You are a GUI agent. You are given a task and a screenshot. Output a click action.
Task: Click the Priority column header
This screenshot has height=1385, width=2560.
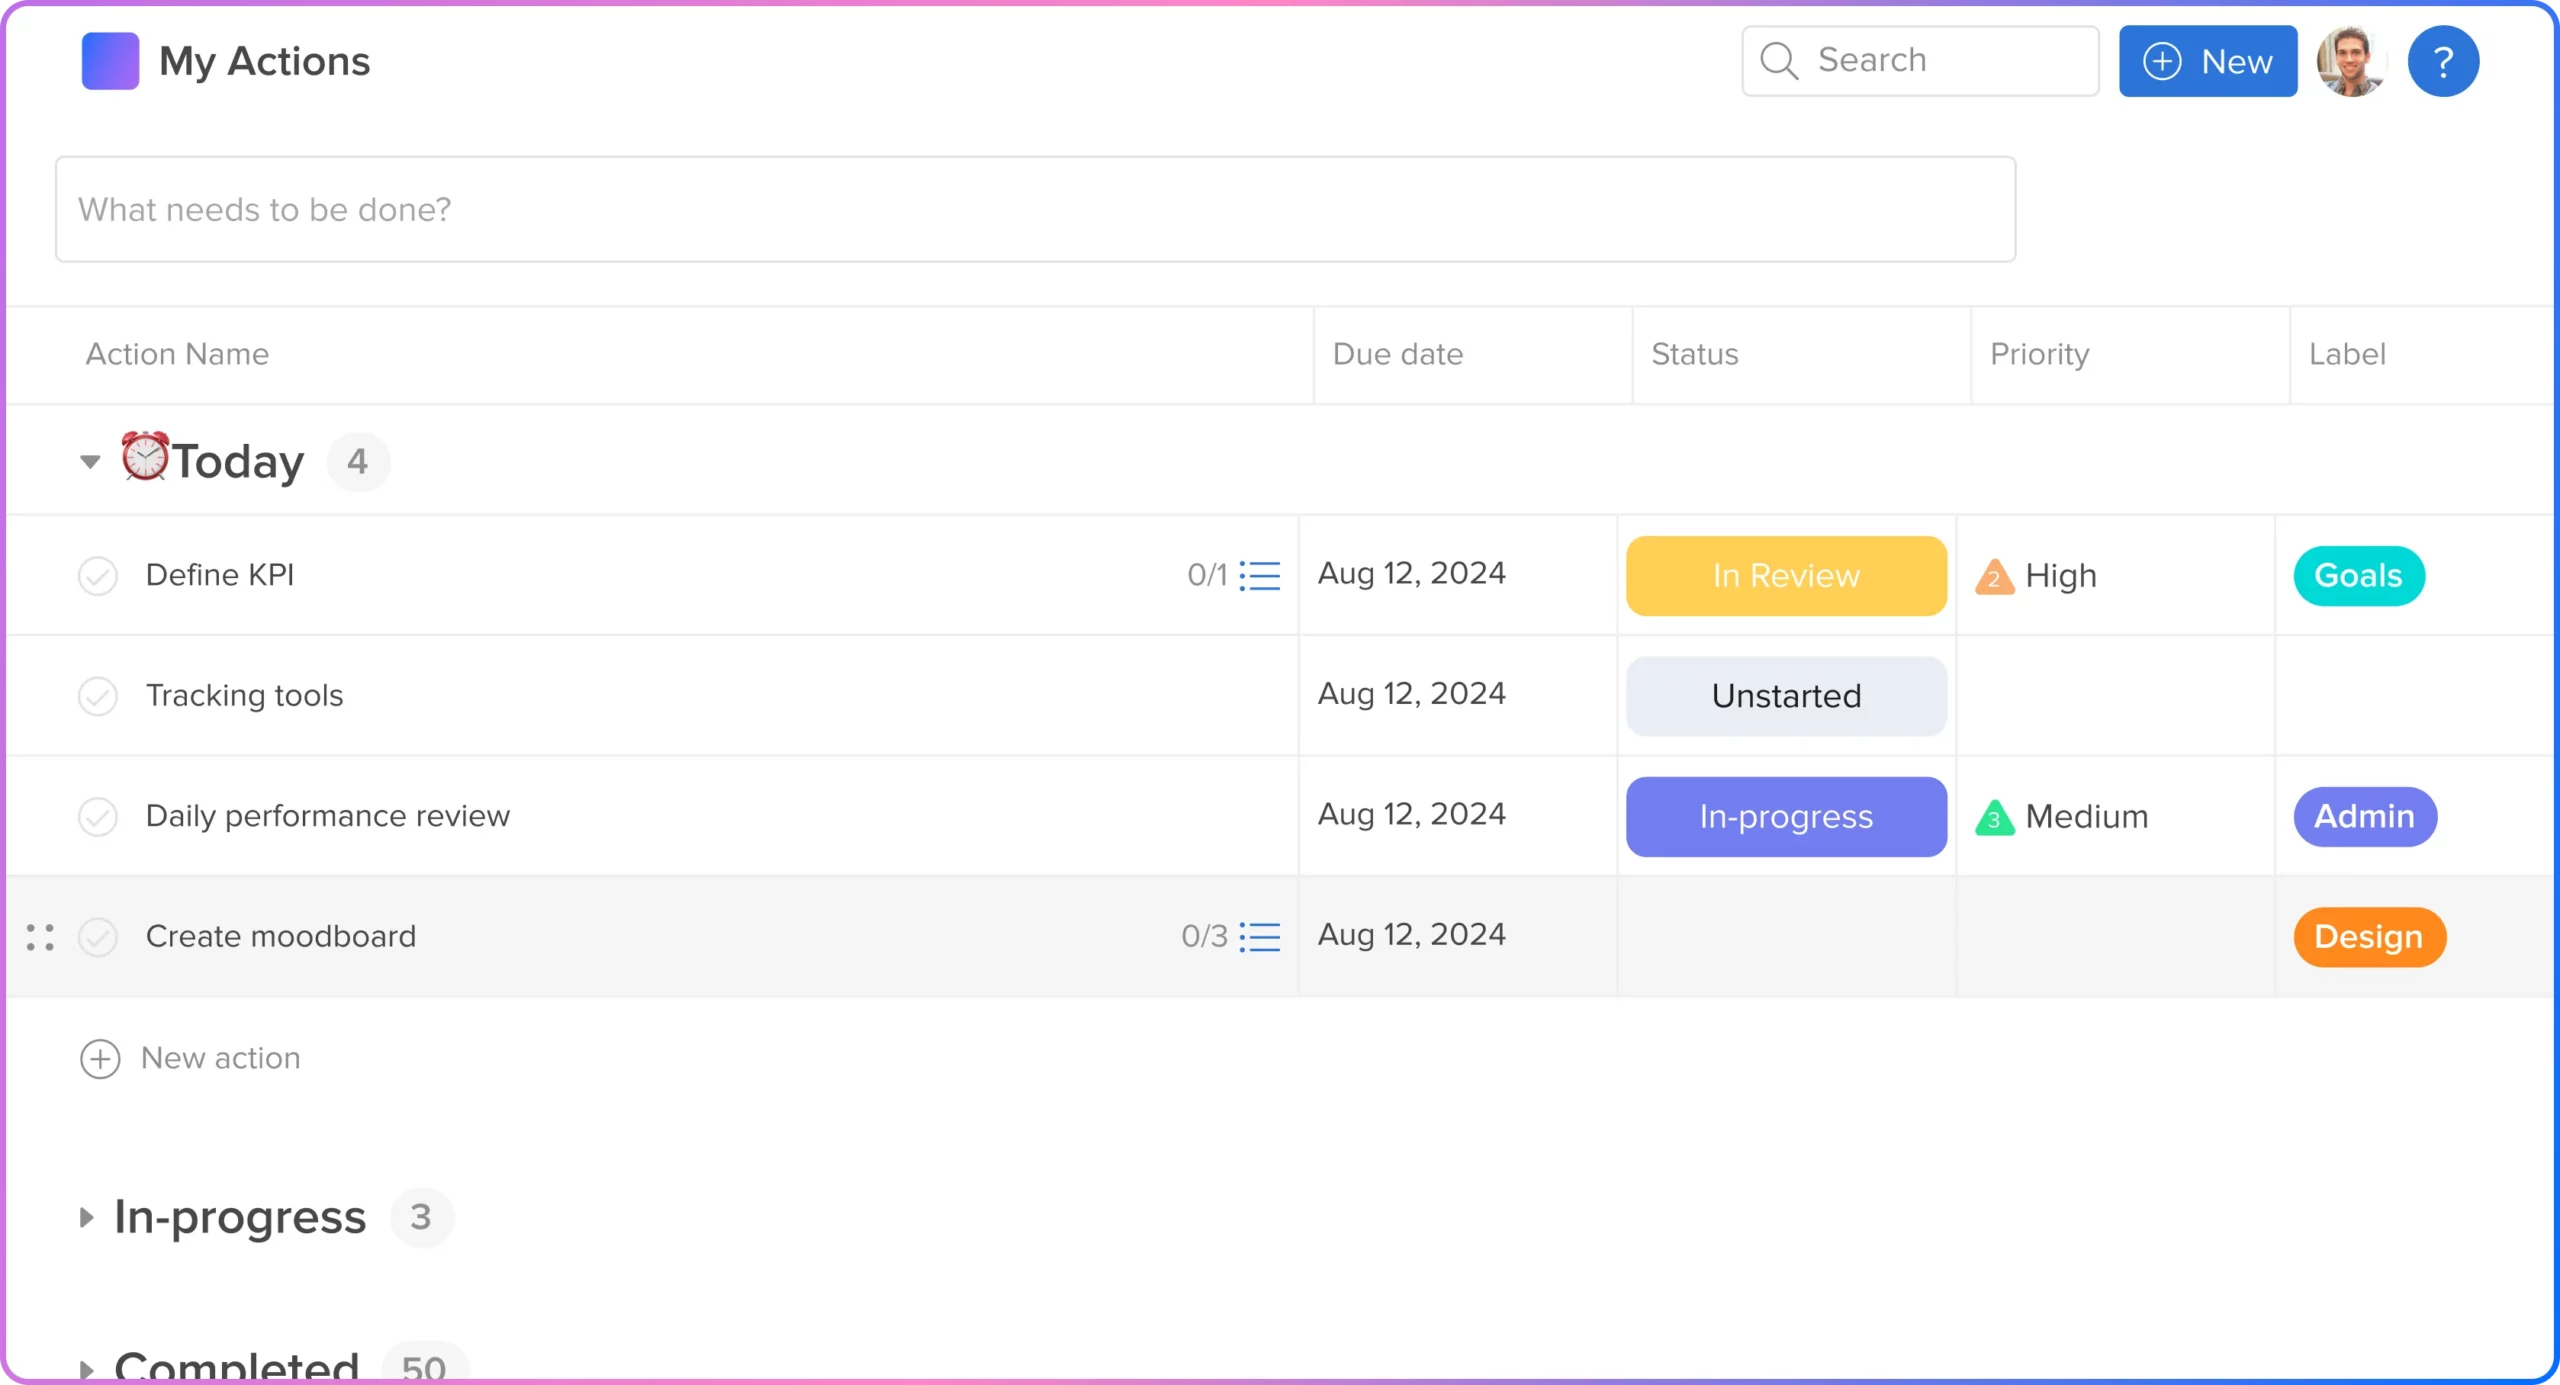coord(2039,354)
